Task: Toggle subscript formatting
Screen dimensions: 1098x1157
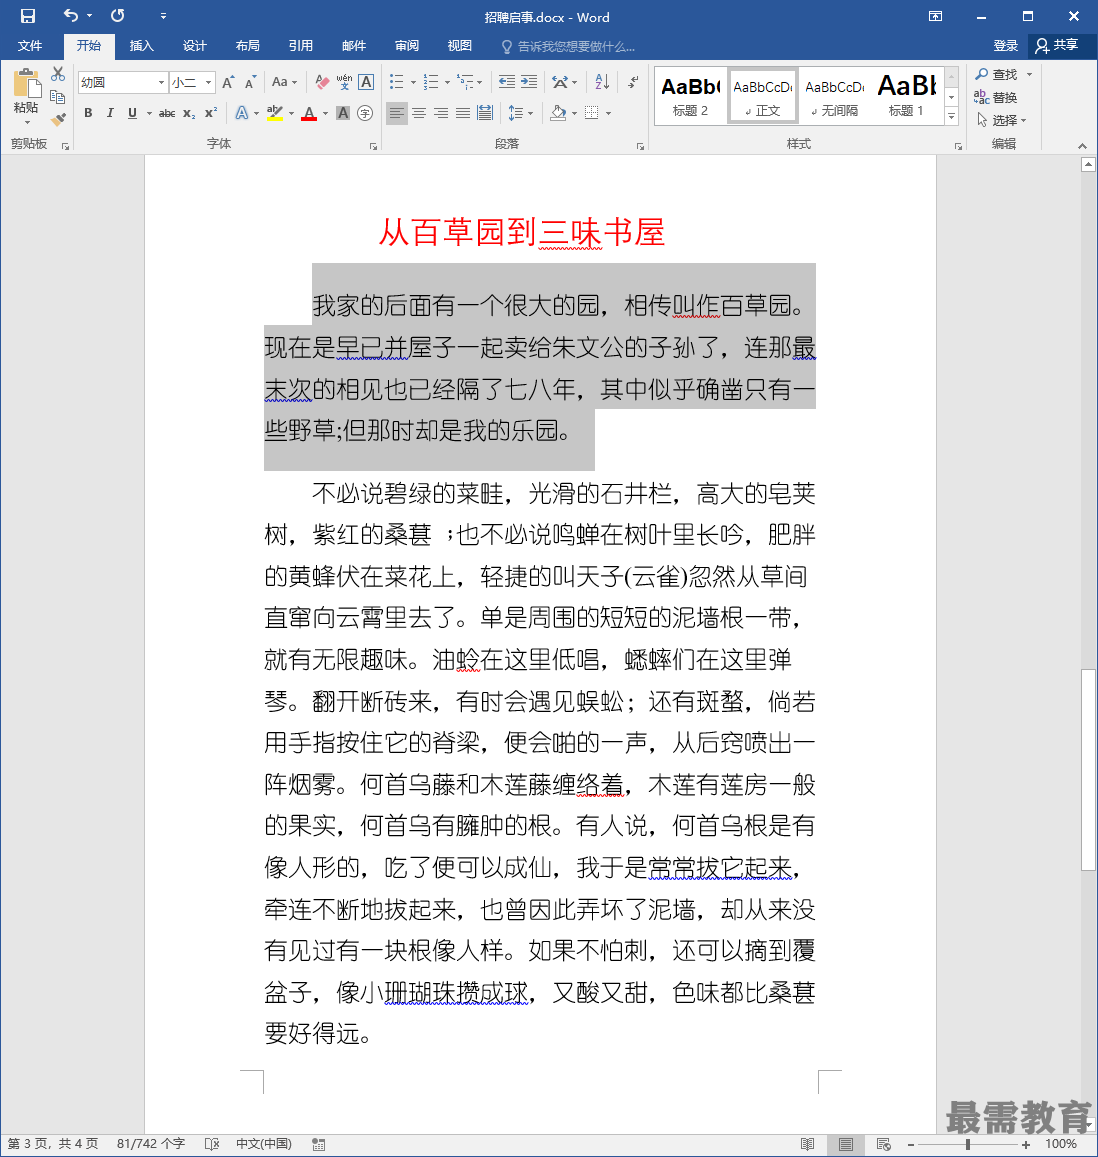Action: point(189,113)
